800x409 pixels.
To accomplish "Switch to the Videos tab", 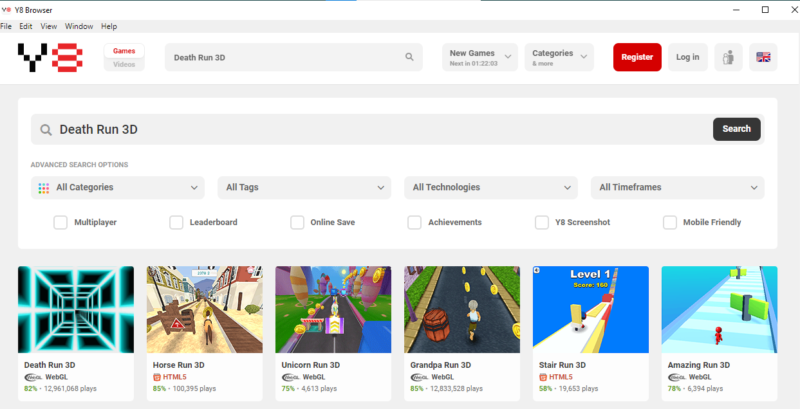I will pos(124,64).
